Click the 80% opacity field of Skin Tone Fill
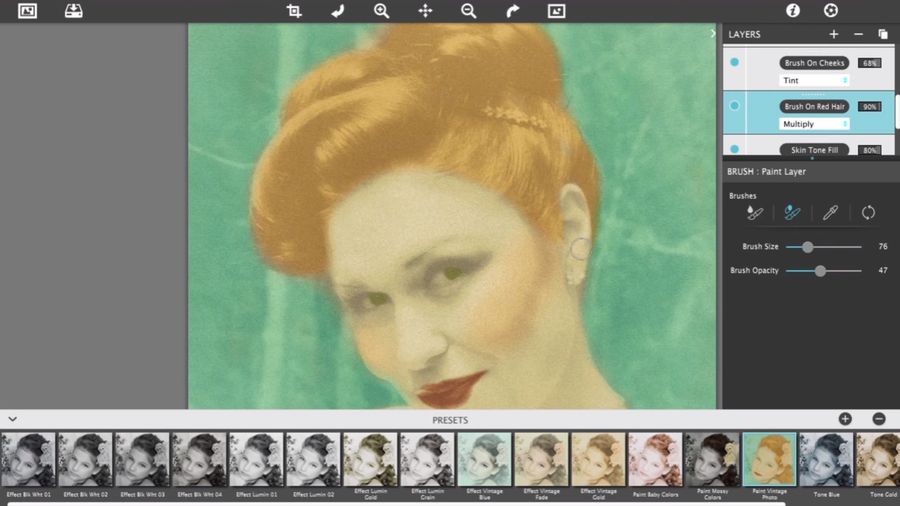Viewport: 900px width, 506px height. pyautogui.click(x=870, y=150)
